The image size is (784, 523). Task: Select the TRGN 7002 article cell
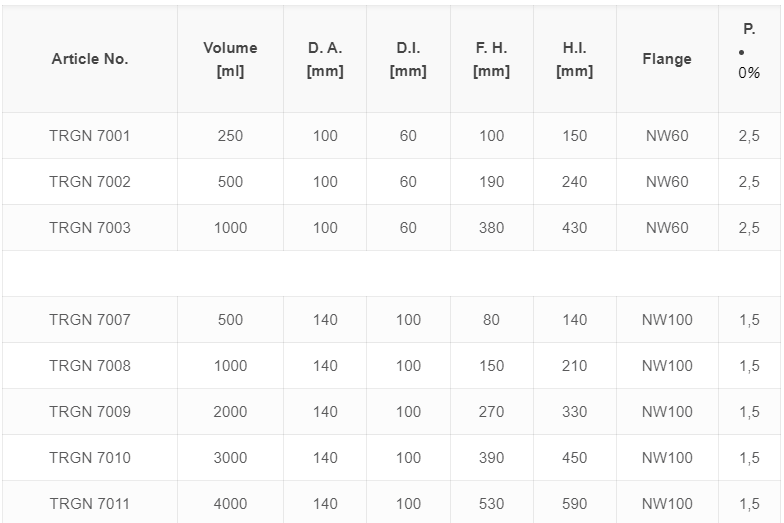coord(90,182)
